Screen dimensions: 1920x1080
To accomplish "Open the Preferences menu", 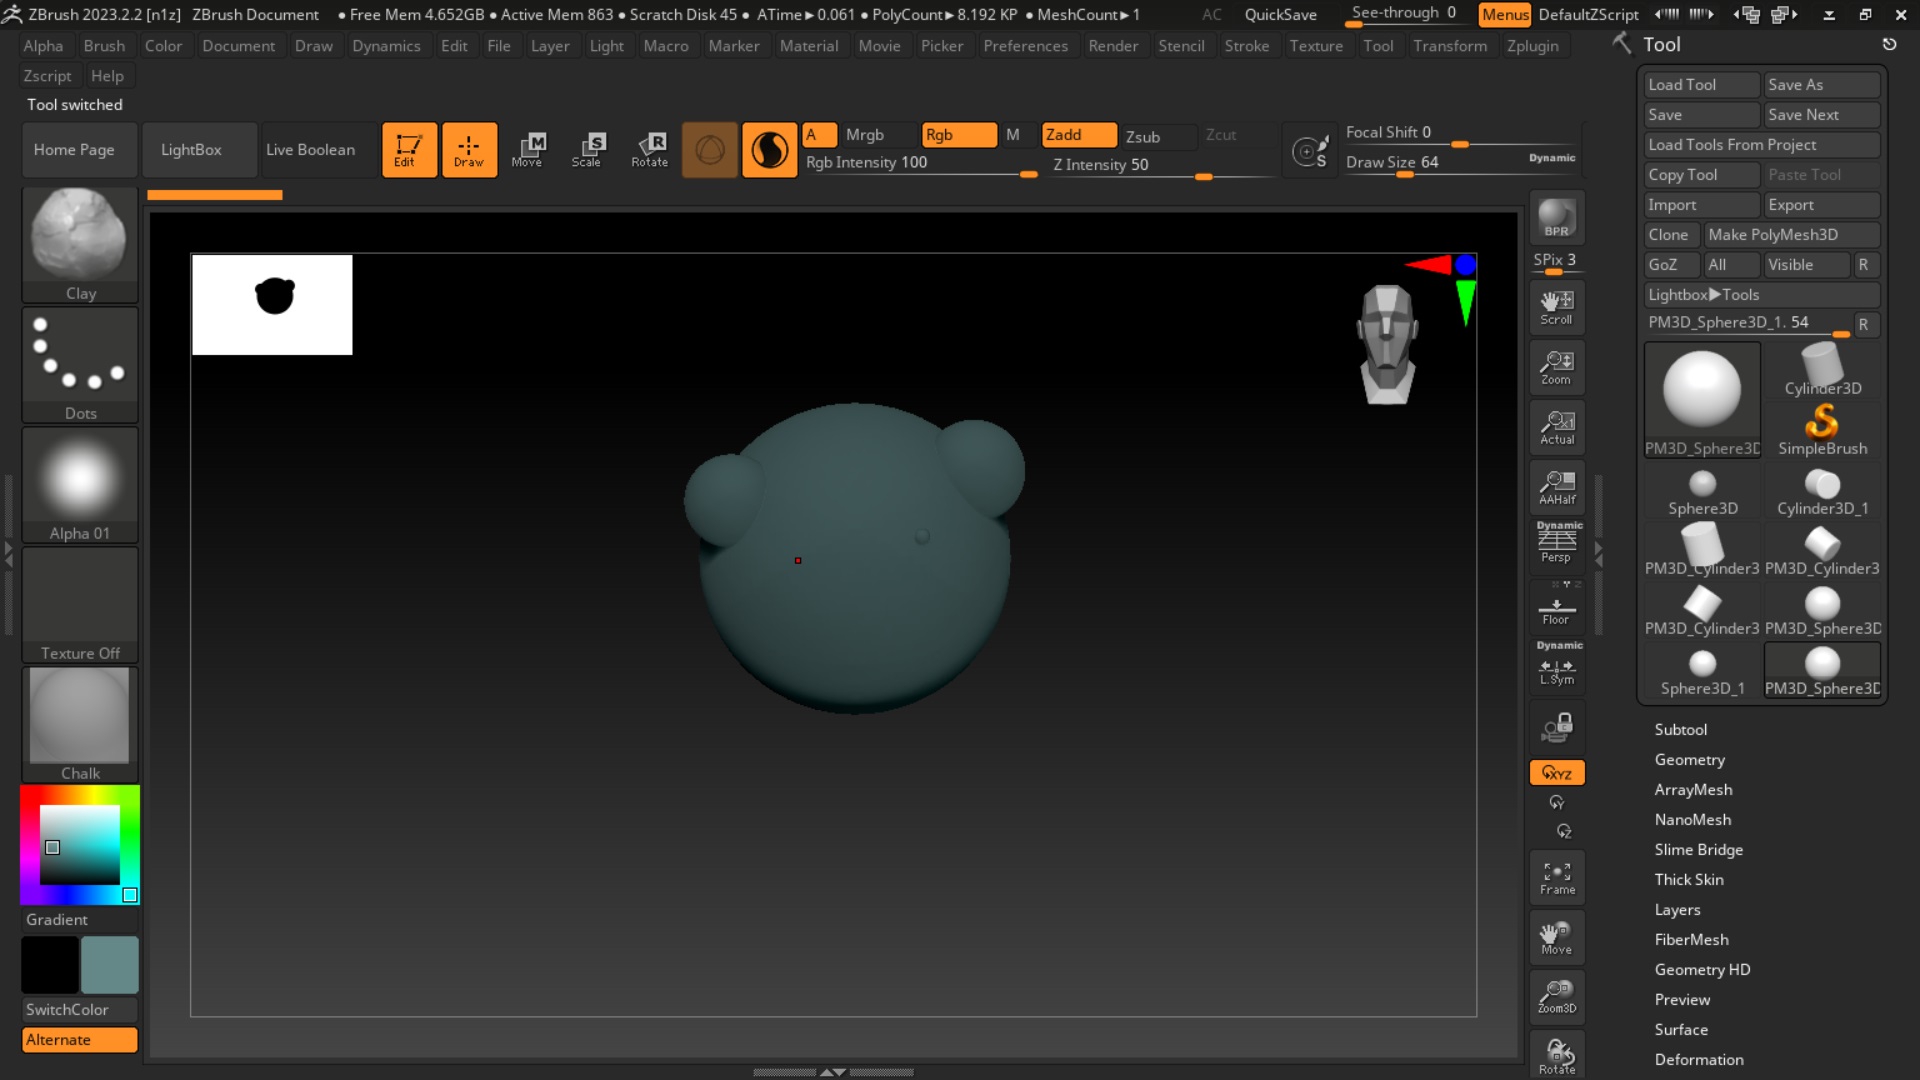I will (x=1025, y=46).
